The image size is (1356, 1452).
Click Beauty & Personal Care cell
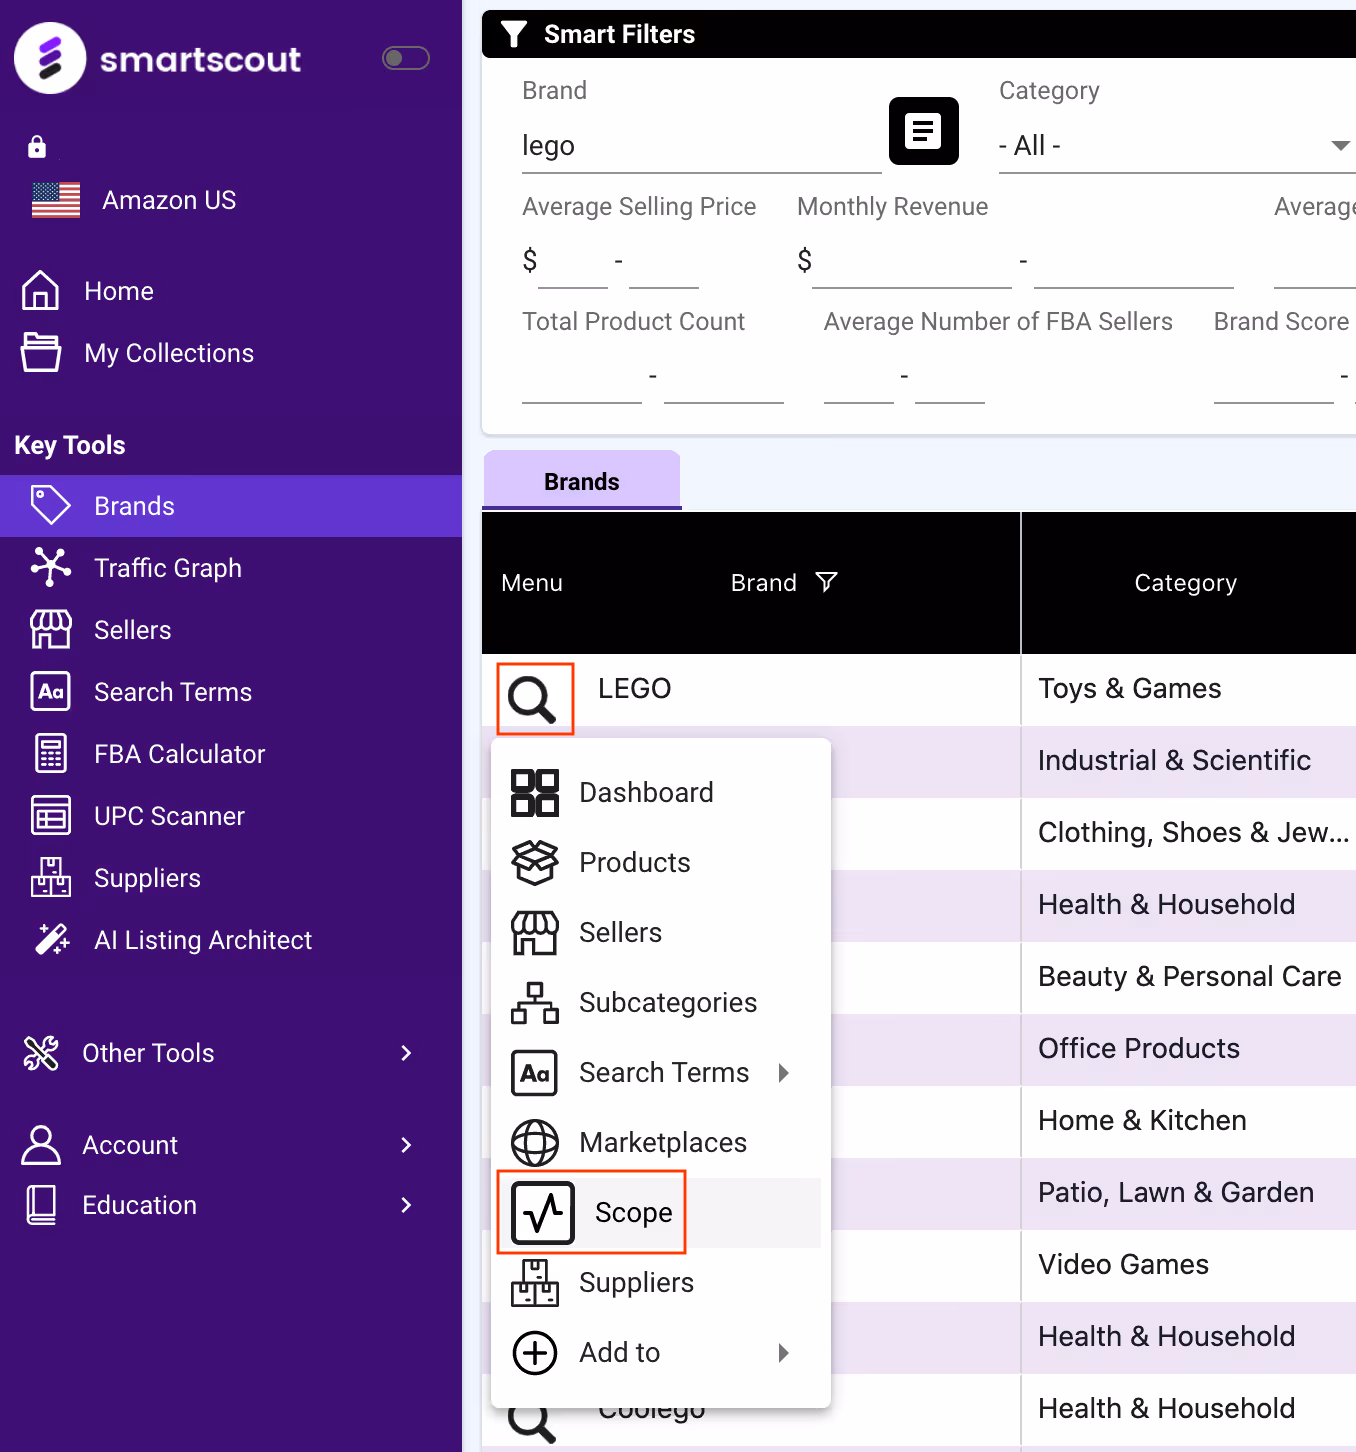coord(1188,977)
